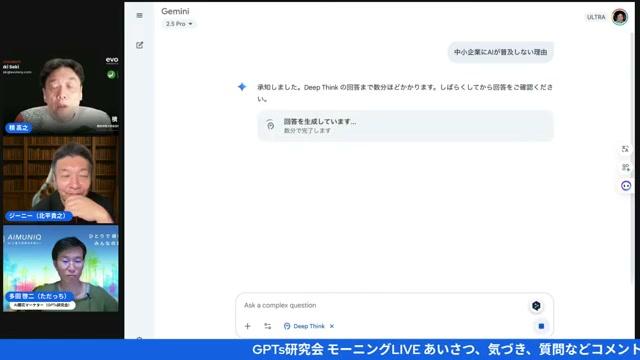The height and width of the screenshot is (360, 640).
Task: Click the Deep Think progress spinner icon
Action: (x=270, y=125)
